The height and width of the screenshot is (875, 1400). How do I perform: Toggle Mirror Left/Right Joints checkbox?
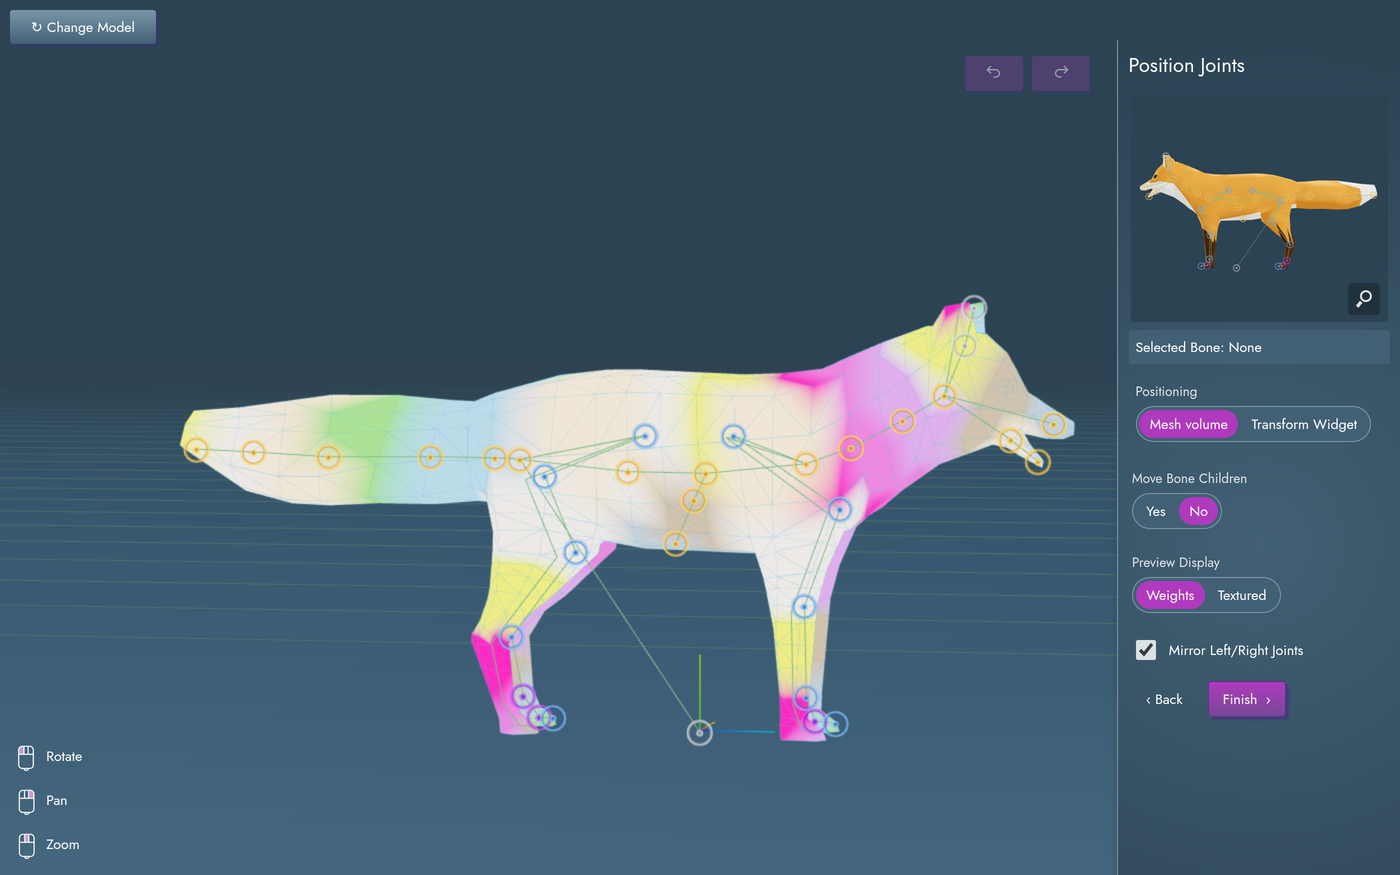[x=1146, y=650]
